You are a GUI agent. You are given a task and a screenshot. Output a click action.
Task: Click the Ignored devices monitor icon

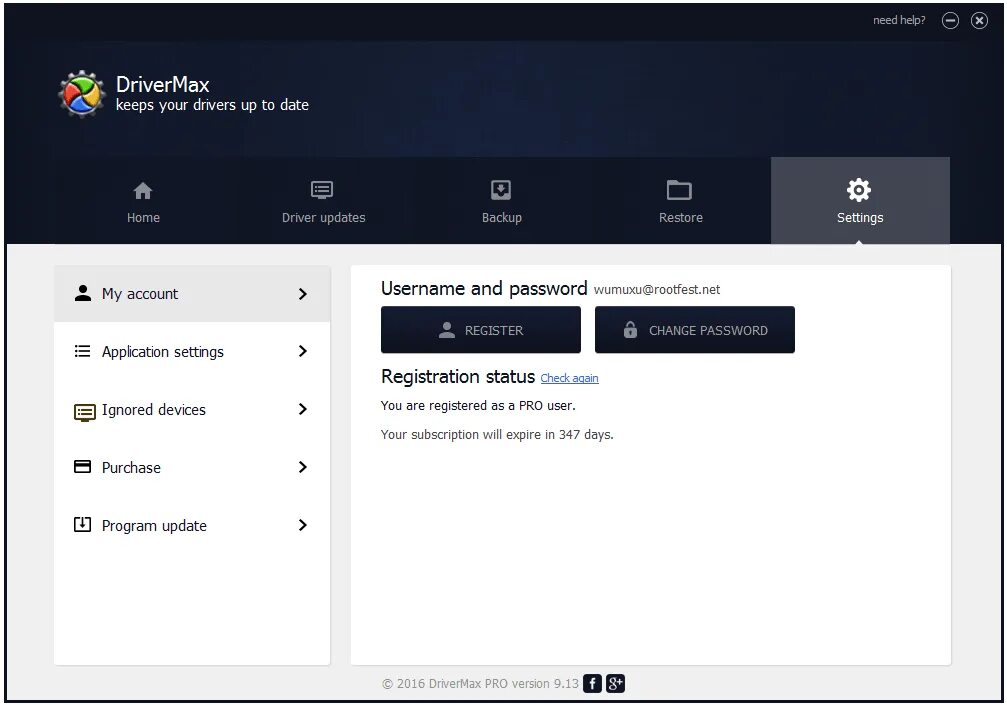click(x=85, y=412)
